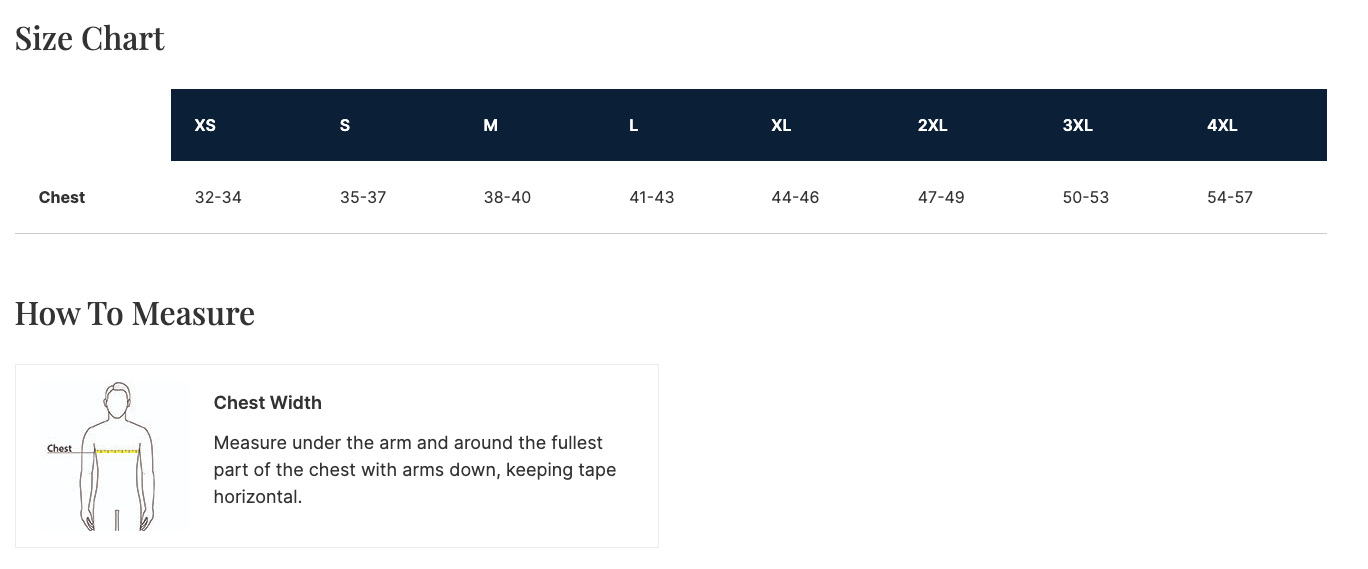
Task: Click the Chest Width heading
Action: click(268, 403)
